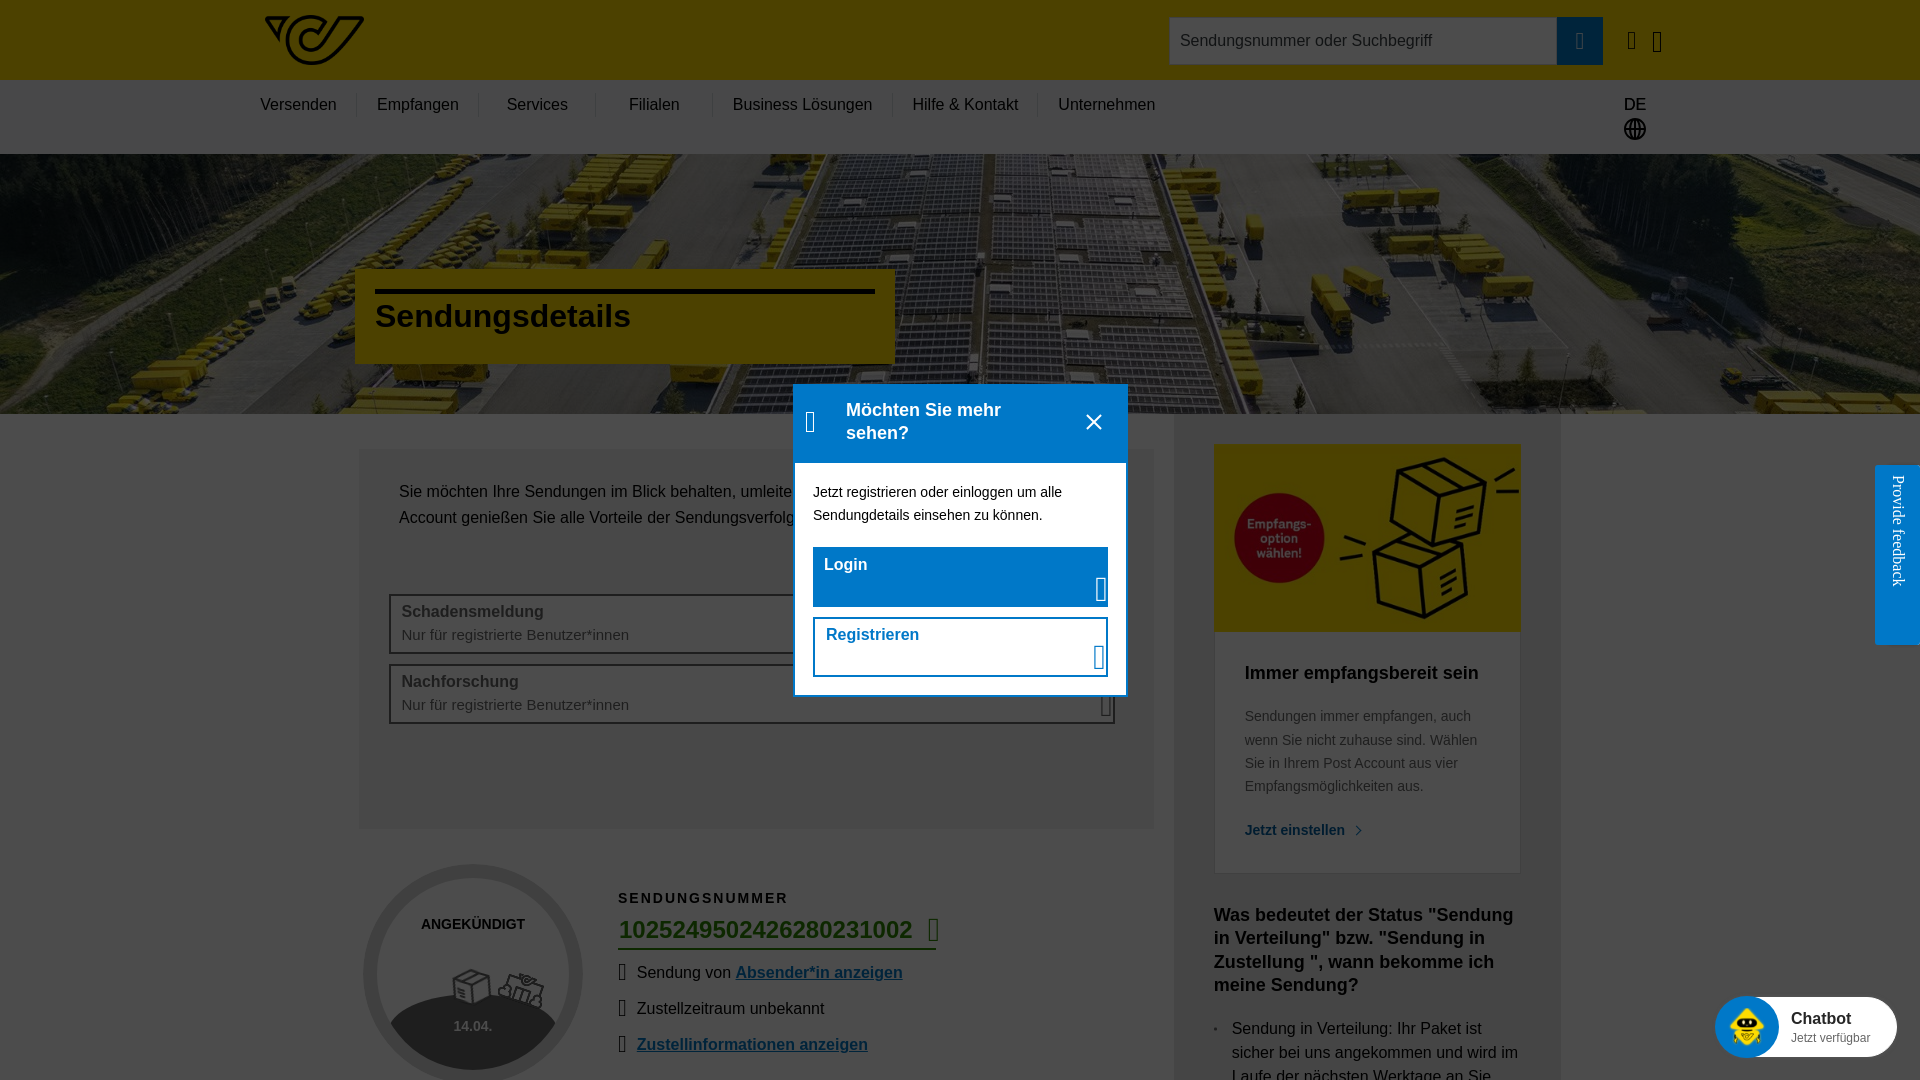
Task: Click the globe language icon
Action: pos(1635,129)
